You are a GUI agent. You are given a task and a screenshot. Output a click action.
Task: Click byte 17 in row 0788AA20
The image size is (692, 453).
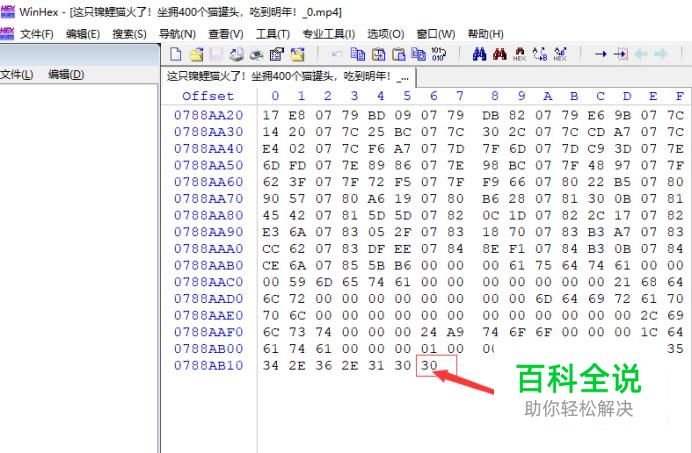(x=271, y=115)
